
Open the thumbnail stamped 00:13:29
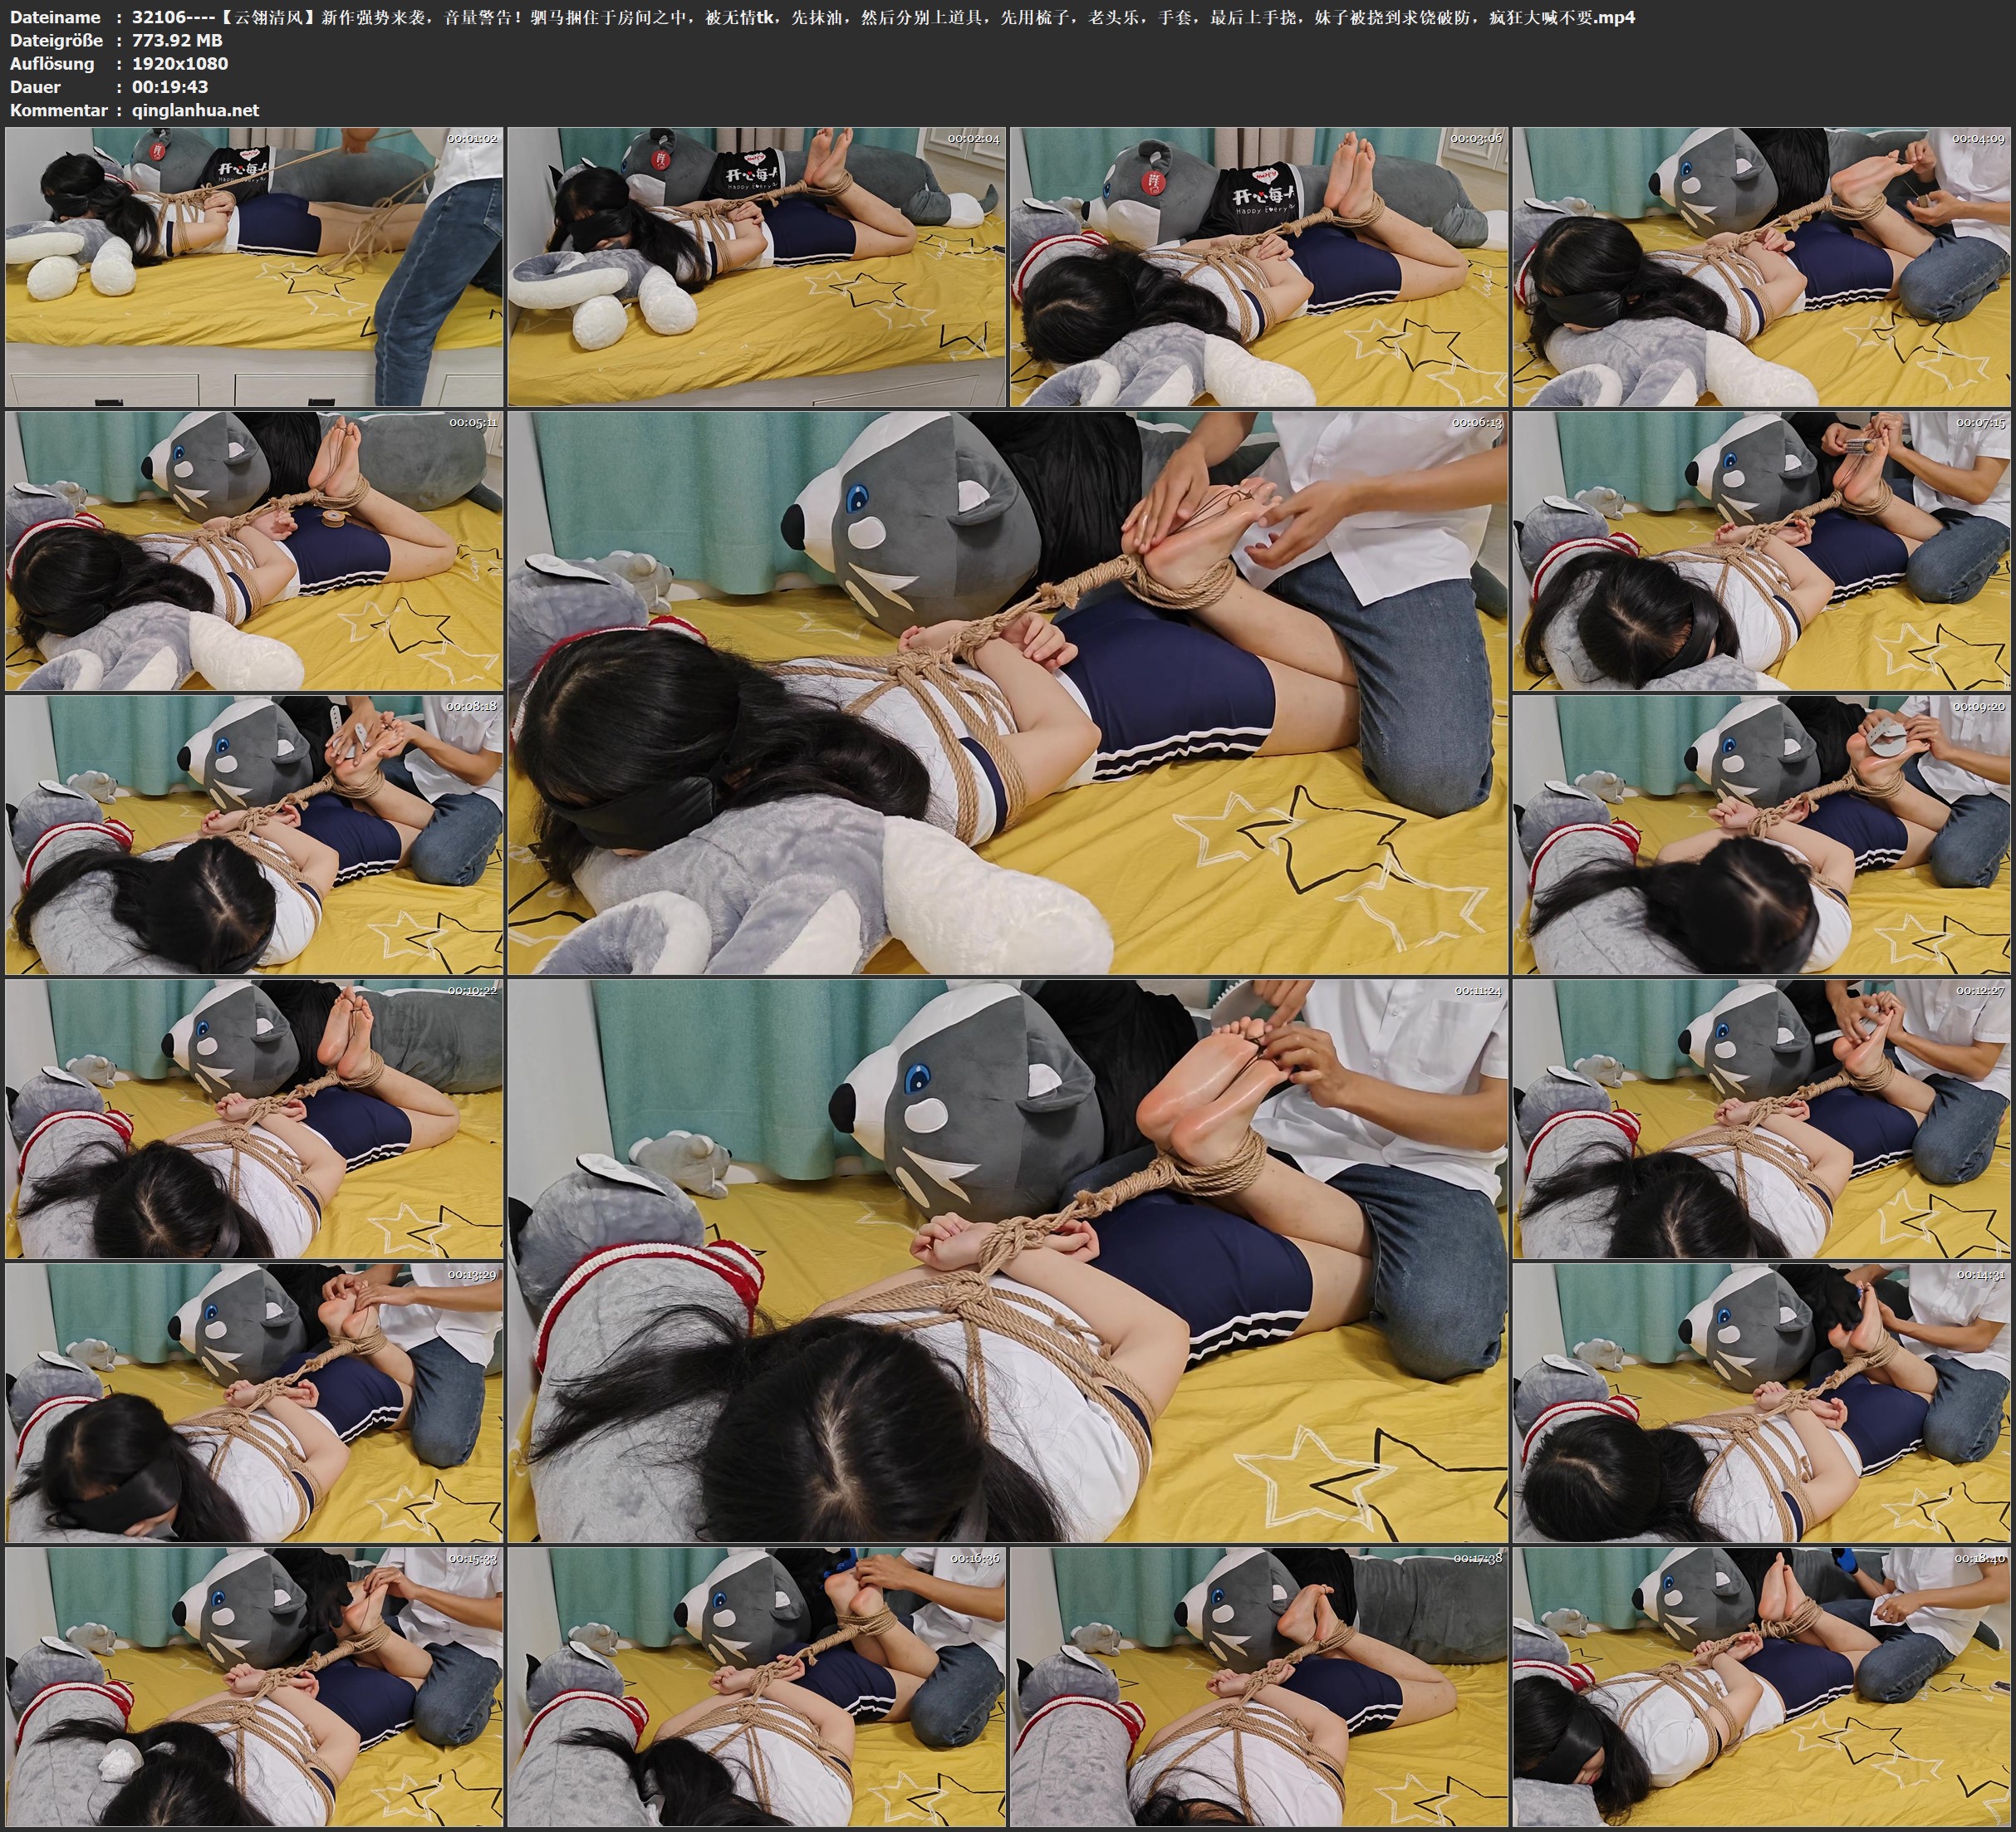pyautogui.click(x=254, y=1403)
